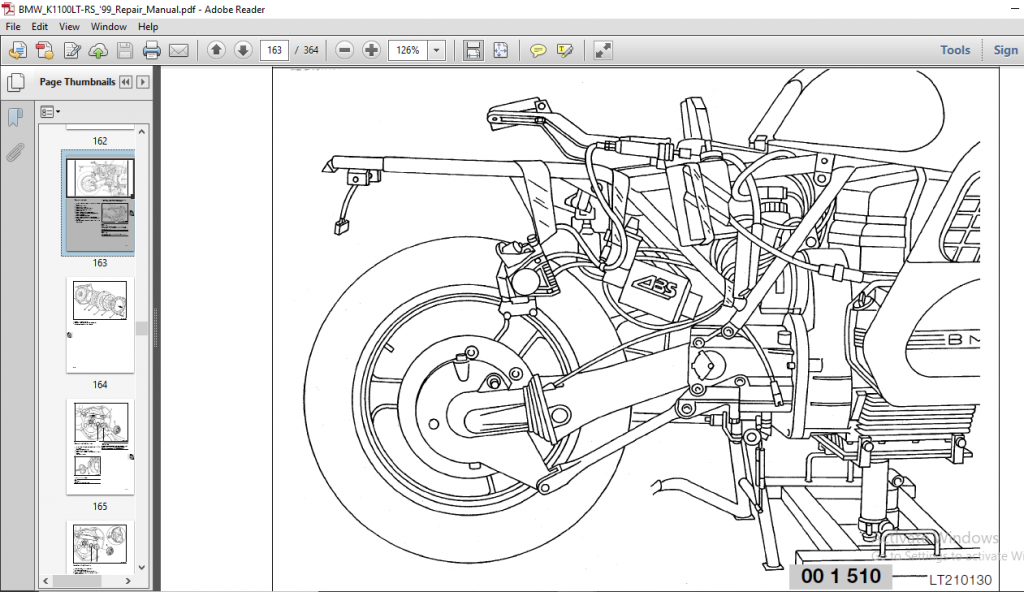
Task: Click the page number field showing 163
Action: [274, 50]
